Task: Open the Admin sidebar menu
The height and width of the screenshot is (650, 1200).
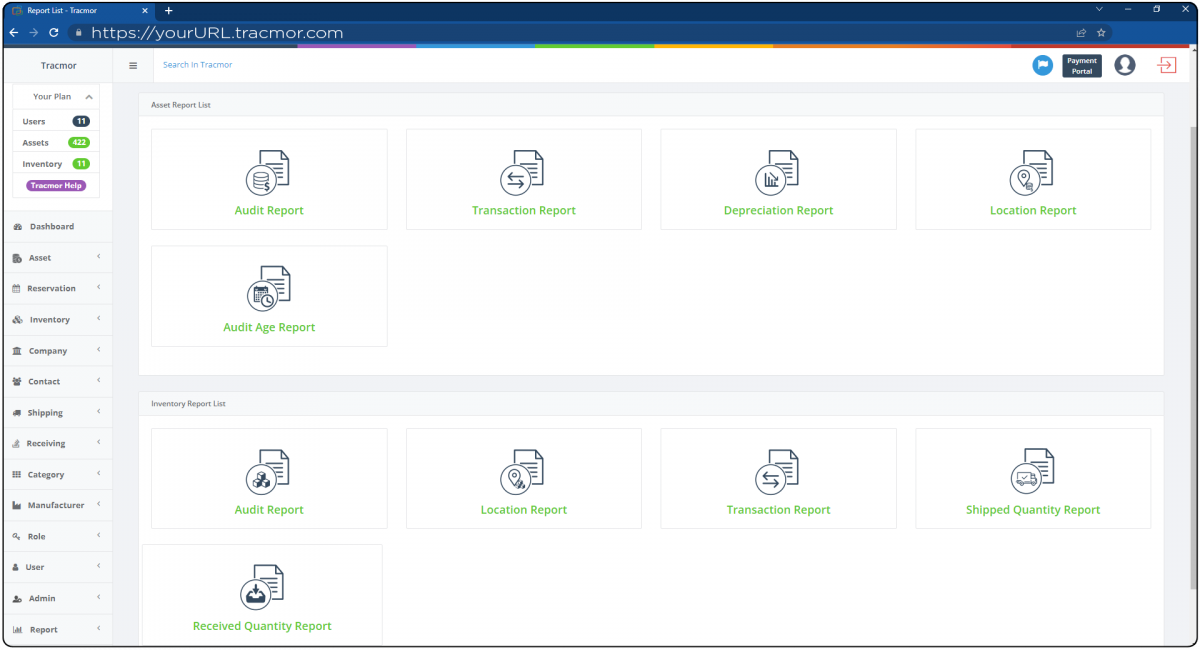Action: click(x=57, y=599)
